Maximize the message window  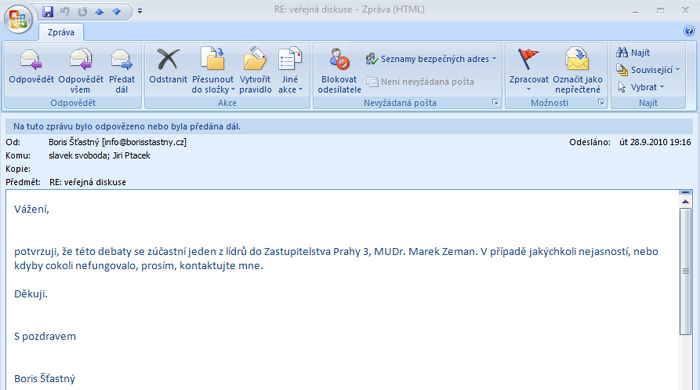[x=660, y=10]
